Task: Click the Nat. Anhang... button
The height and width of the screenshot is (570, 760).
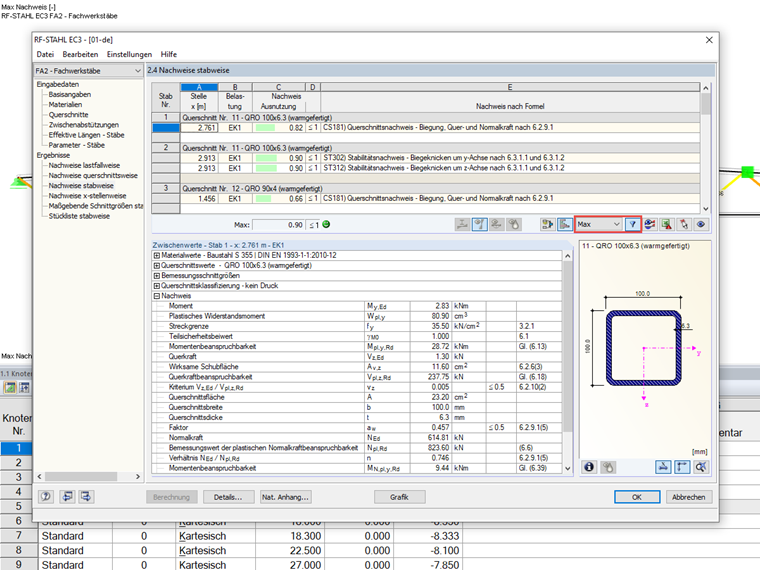Action: pos(285,497)
